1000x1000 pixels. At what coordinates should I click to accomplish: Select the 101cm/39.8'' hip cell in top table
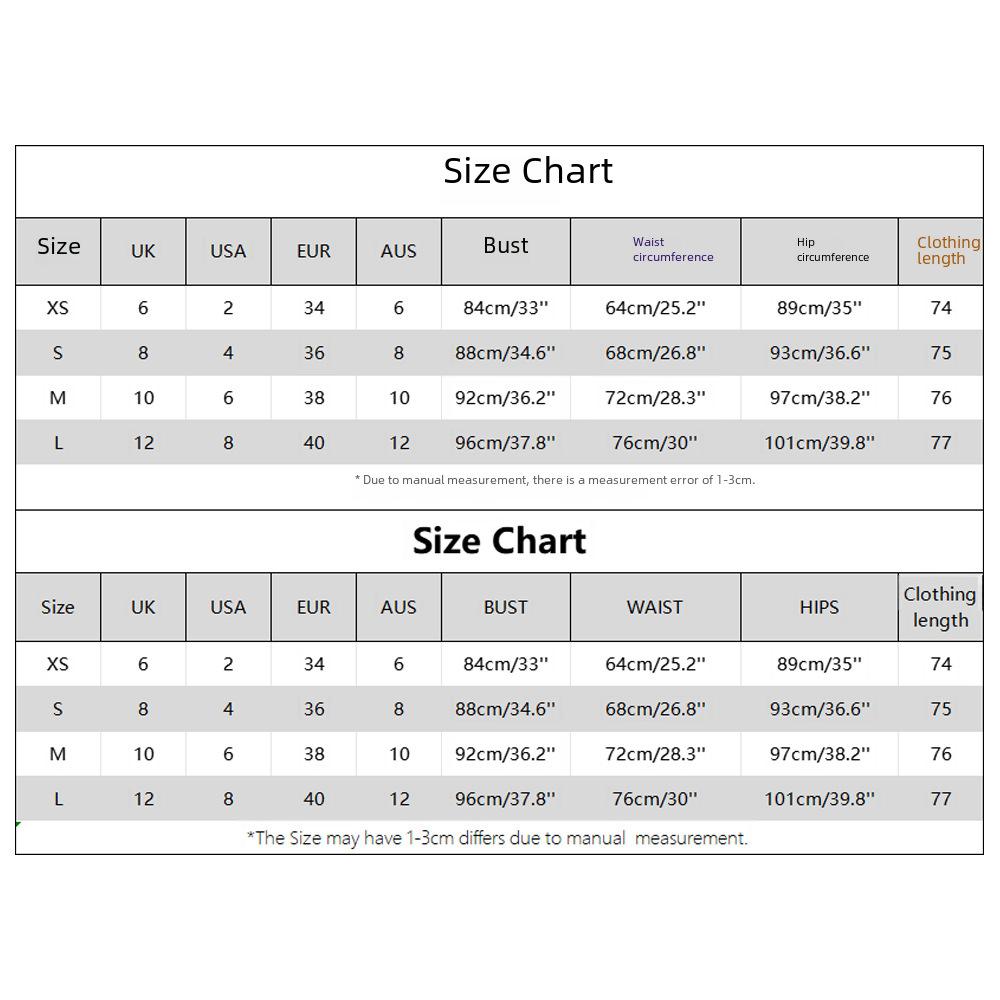pos(820,443)
